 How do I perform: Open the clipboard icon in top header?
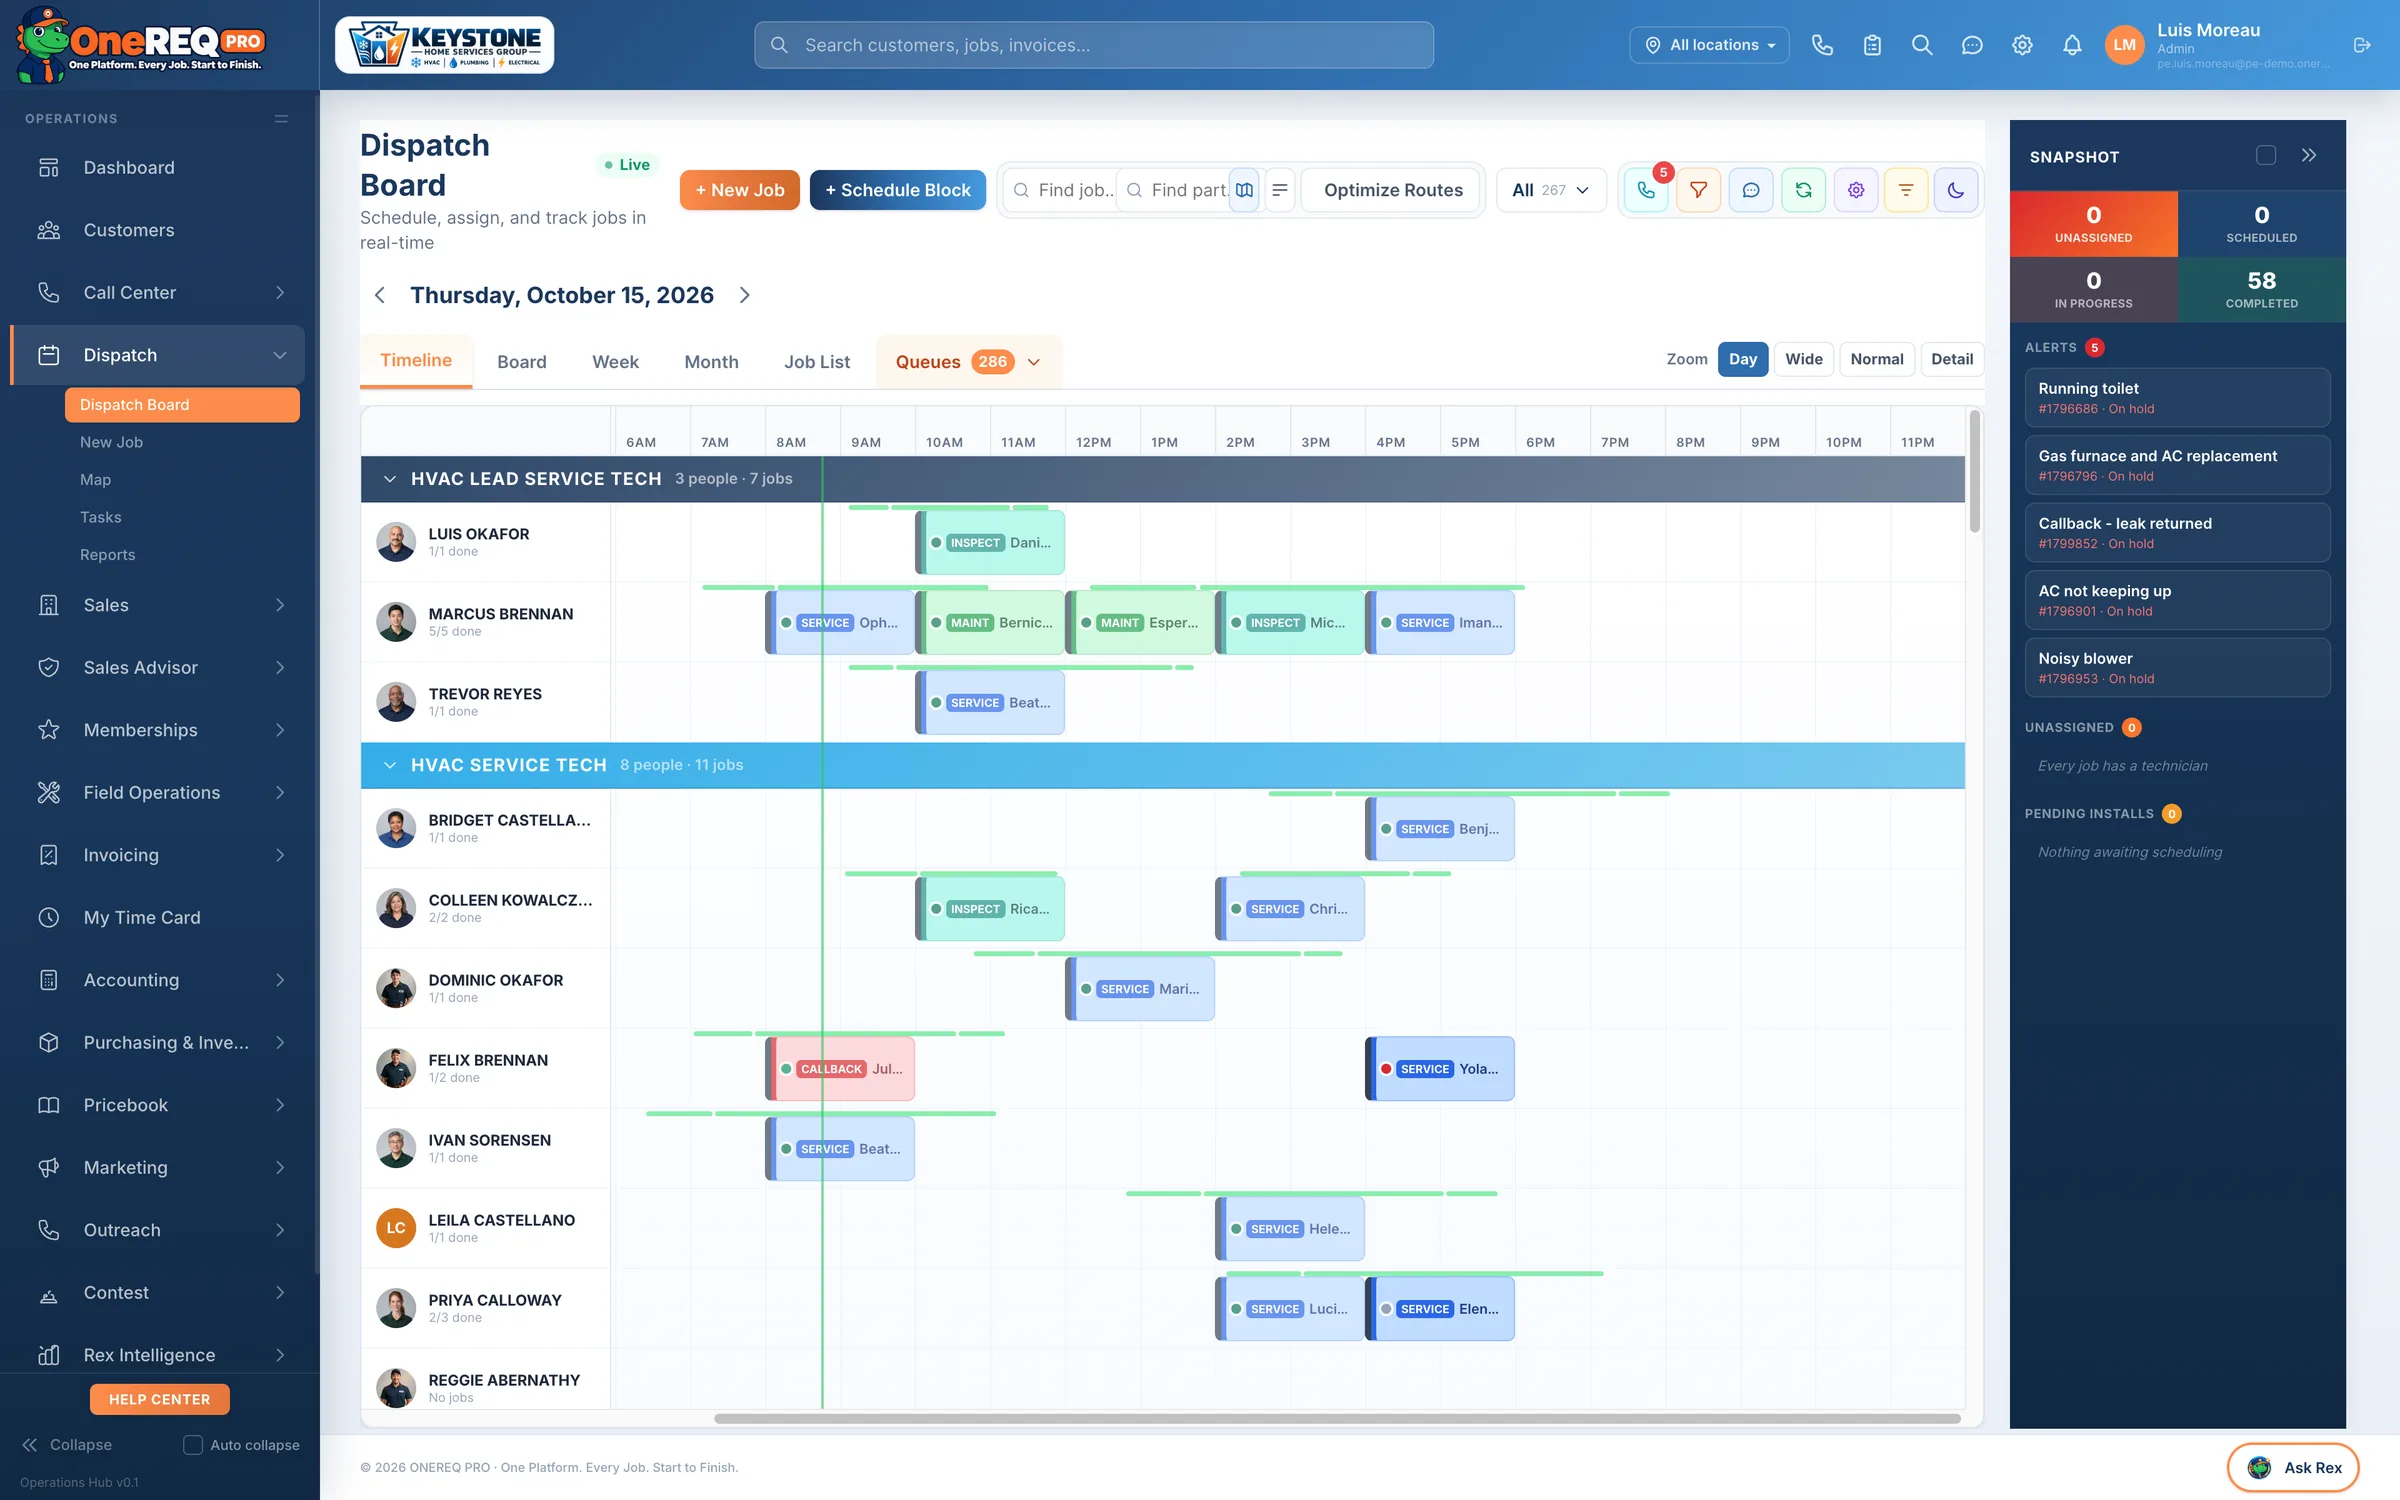click(x=1872, y=45)
